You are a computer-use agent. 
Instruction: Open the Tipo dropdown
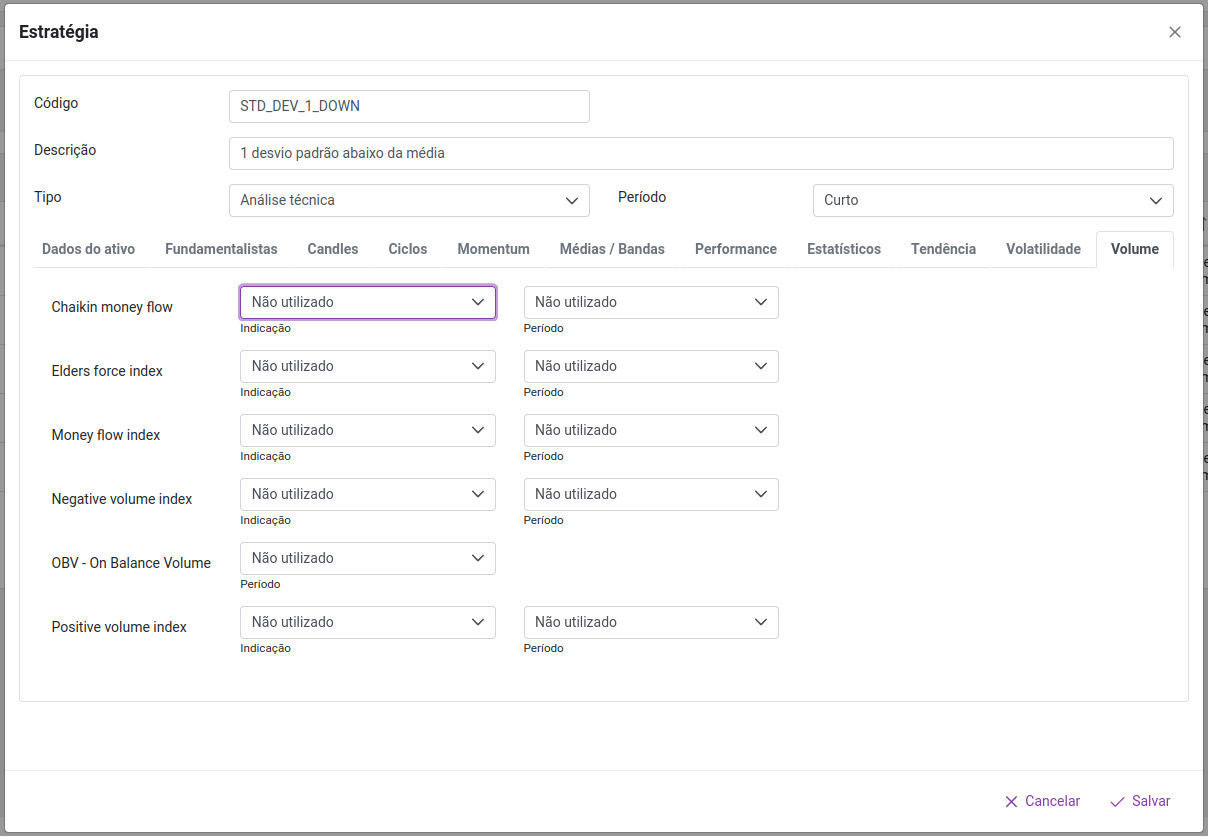409,200
